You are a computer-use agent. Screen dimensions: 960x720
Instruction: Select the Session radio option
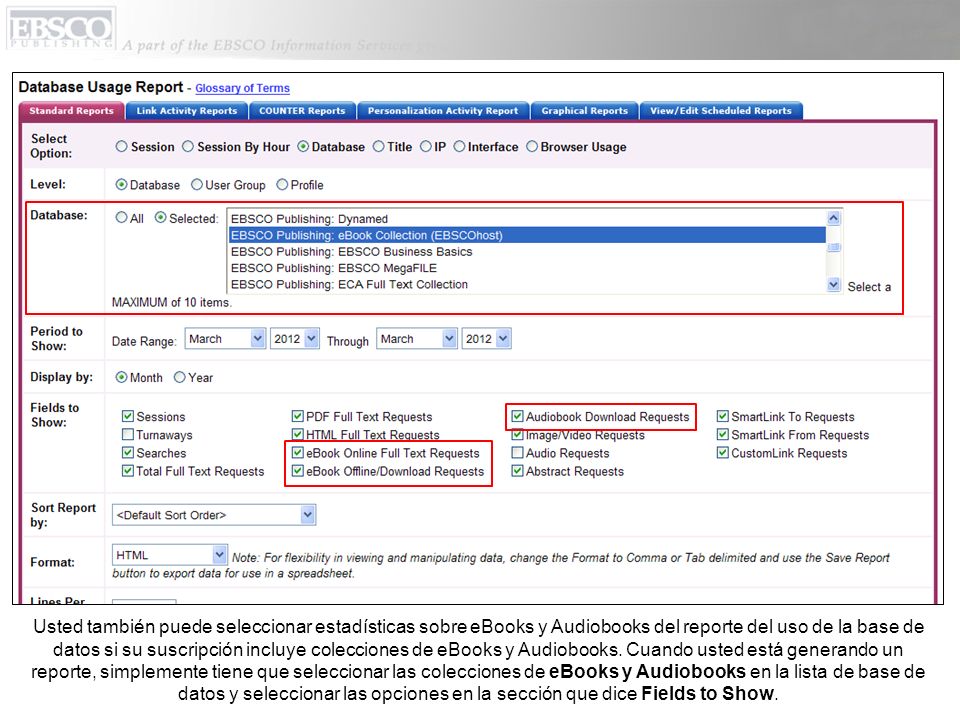tap(122, 147)
